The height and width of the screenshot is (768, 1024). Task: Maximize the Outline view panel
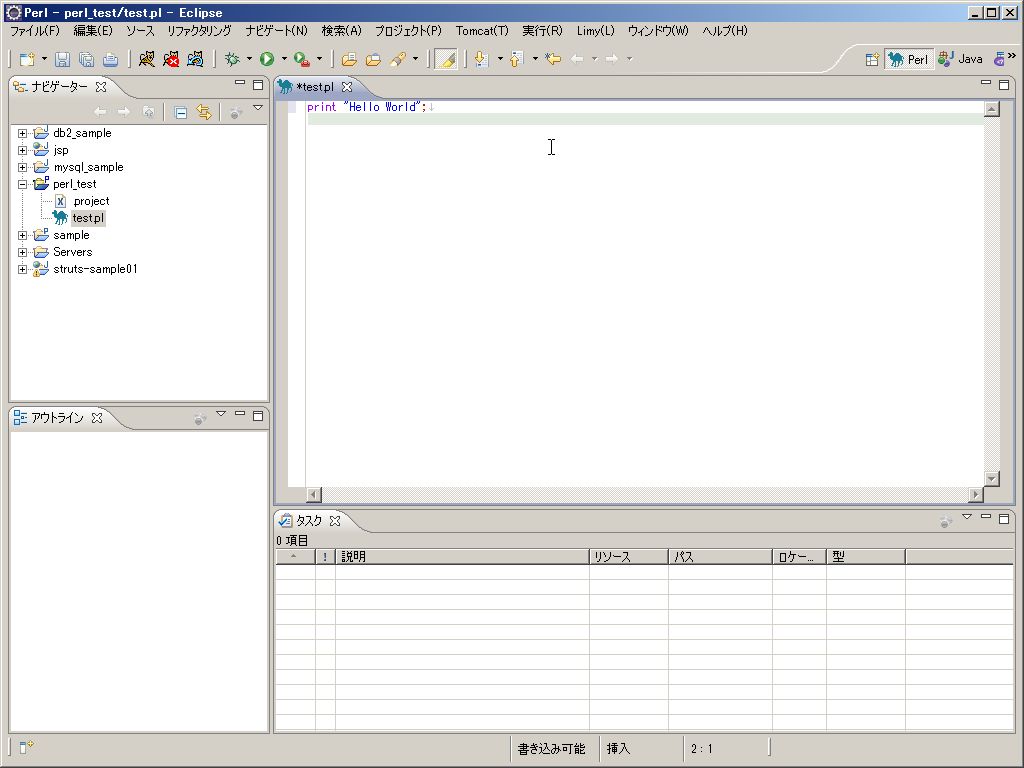pyautogui.click(x=258, y=416)
